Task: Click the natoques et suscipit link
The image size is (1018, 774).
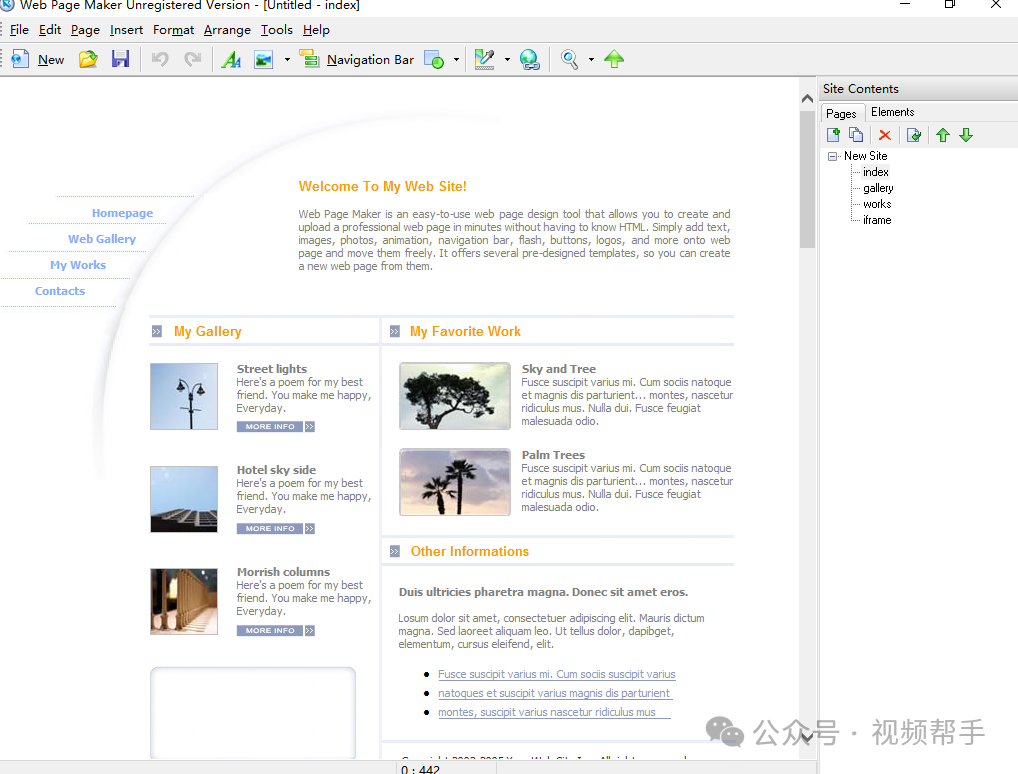Action: click(554, 693)
